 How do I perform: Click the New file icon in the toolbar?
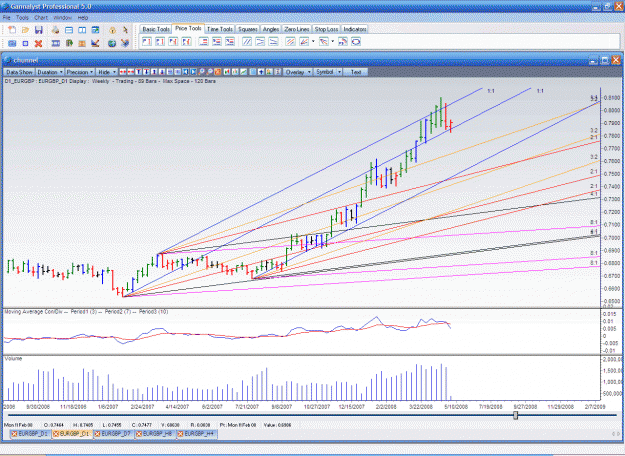pyautogui.click(x=12, y=30)
